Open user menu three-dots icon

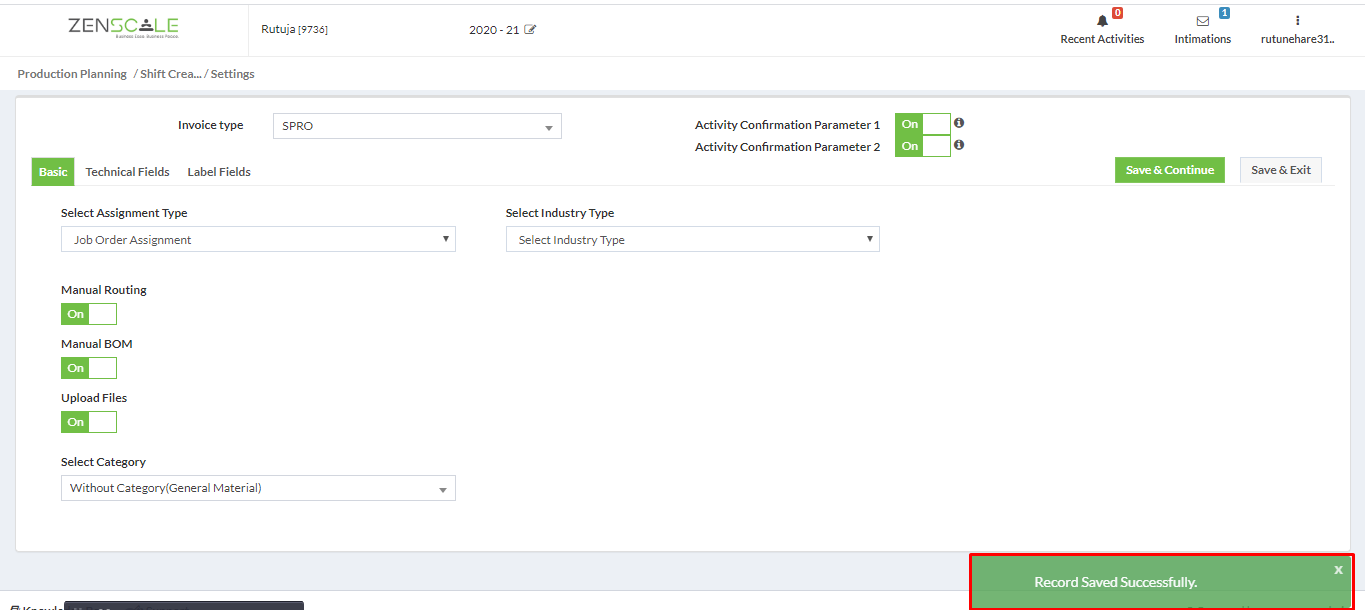pyautogui.click(x=1297, y=20)
